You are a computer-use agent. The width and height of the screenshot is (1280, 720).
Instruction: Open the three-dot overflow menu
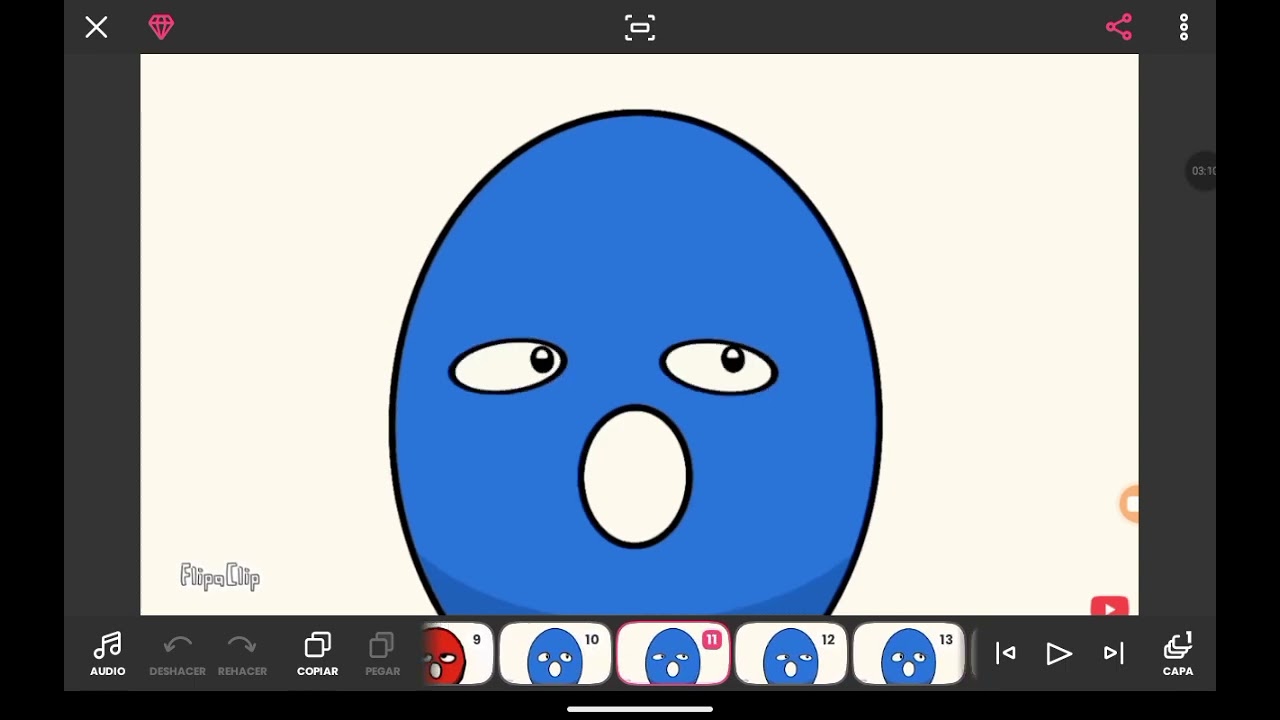pos(1184,27)
